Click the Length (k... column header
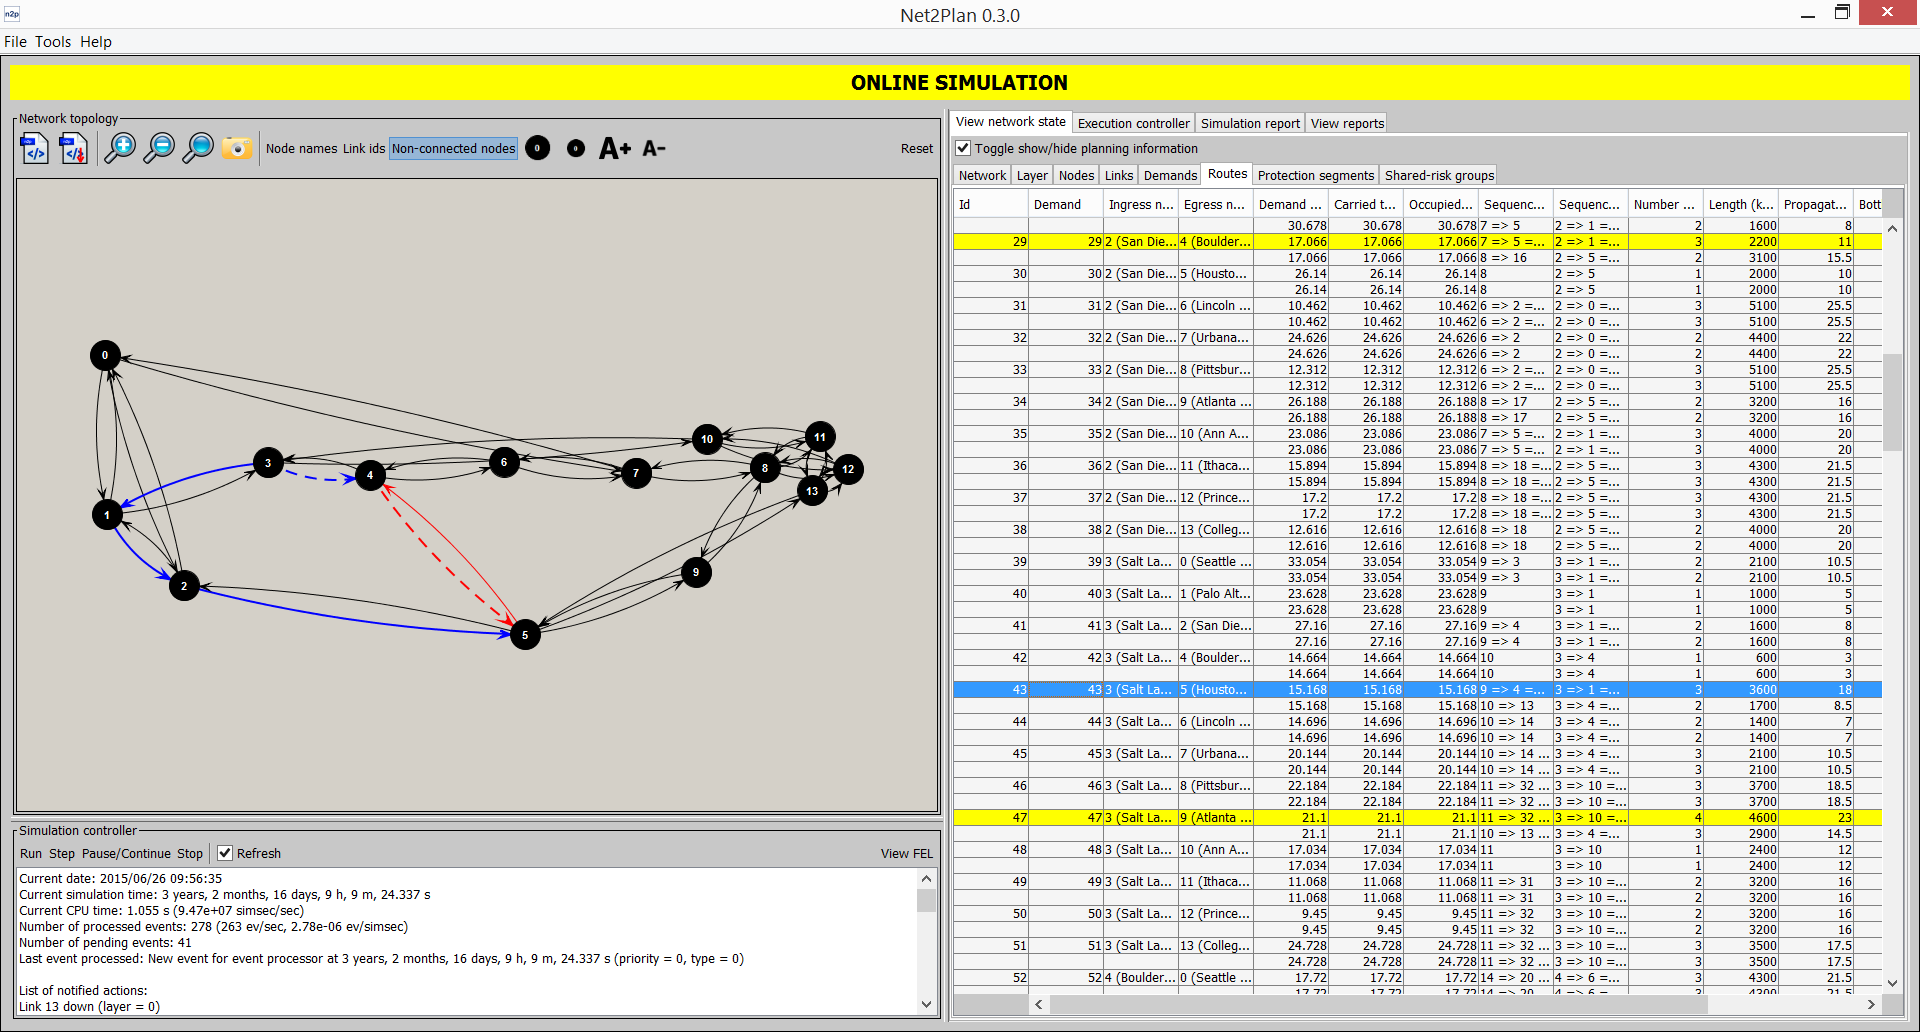Viewport: 1920px width, 1033px height. pos(1741,204)
